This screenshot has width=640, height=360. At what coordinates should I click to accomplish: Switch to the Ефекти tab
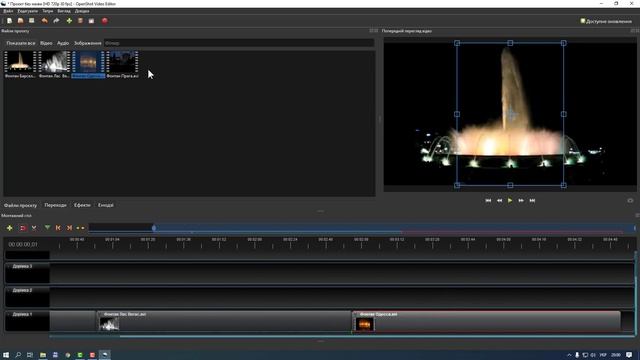click(x=82, y=205)
